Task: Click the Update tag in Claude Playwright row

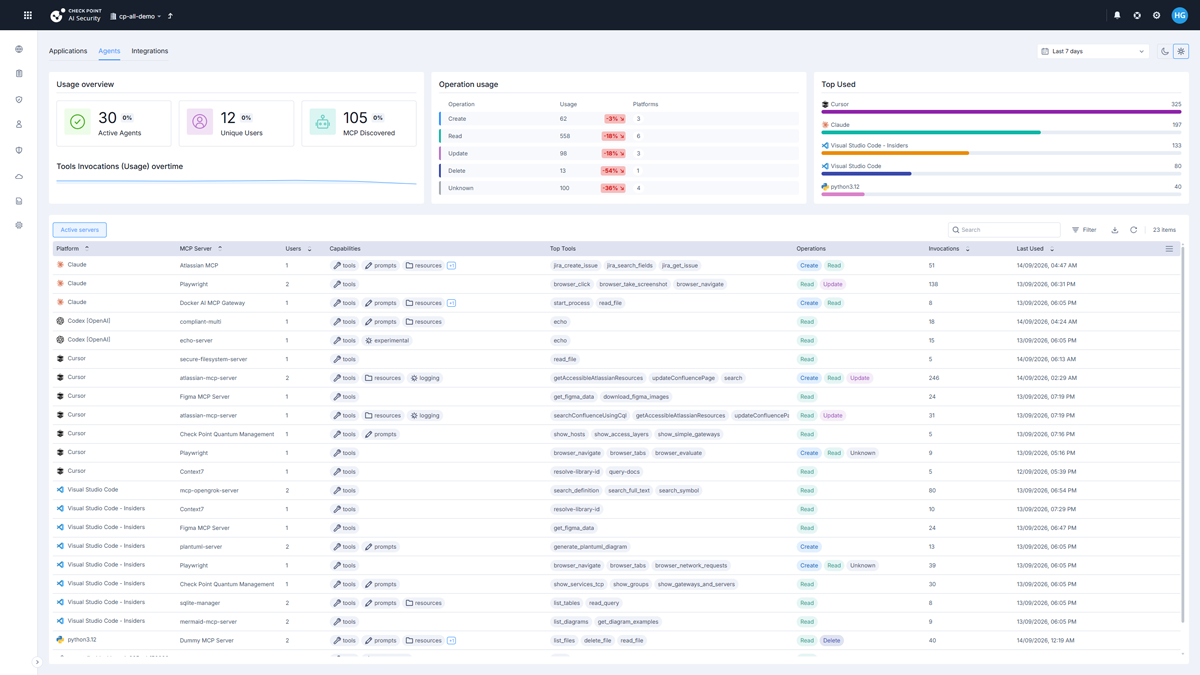Action: 833,284
